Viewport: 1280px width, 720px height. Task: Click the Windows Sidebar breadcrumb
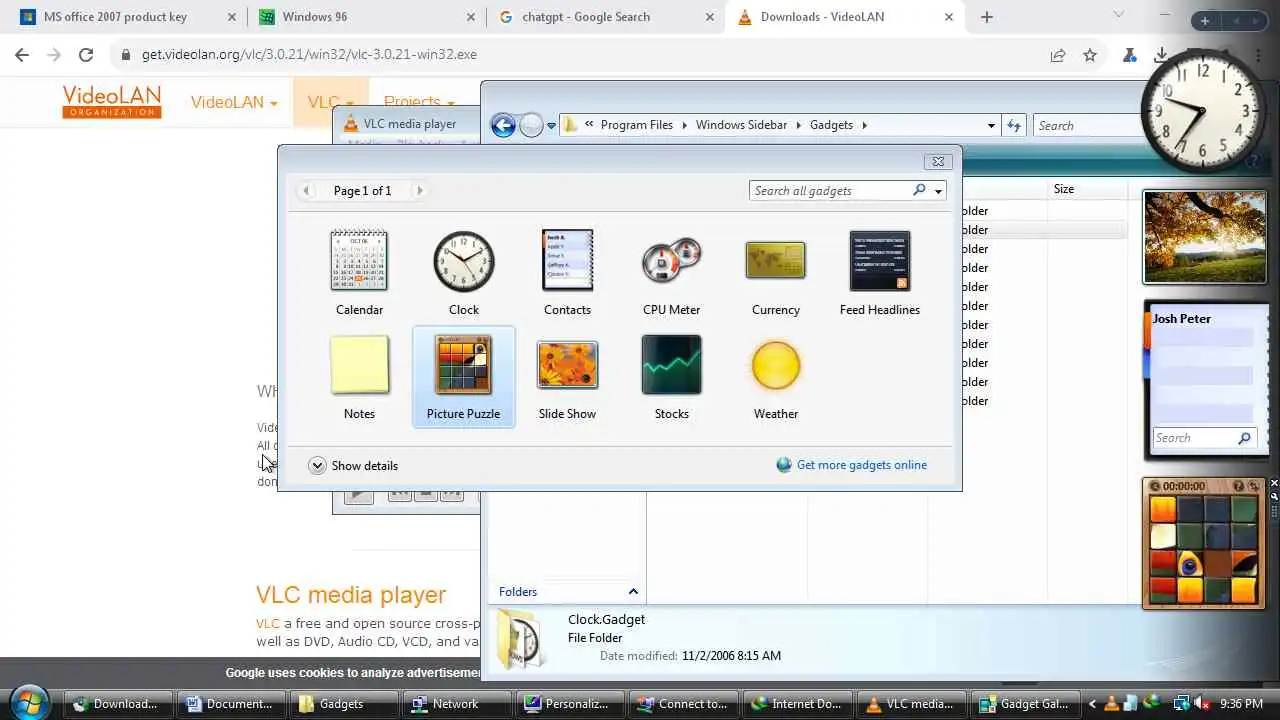point(741,125)
